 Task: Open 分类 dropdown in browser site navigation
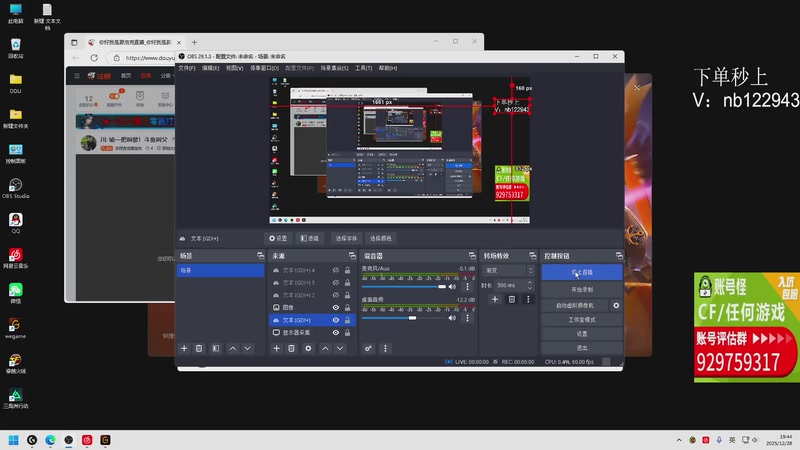pos(166,76)
